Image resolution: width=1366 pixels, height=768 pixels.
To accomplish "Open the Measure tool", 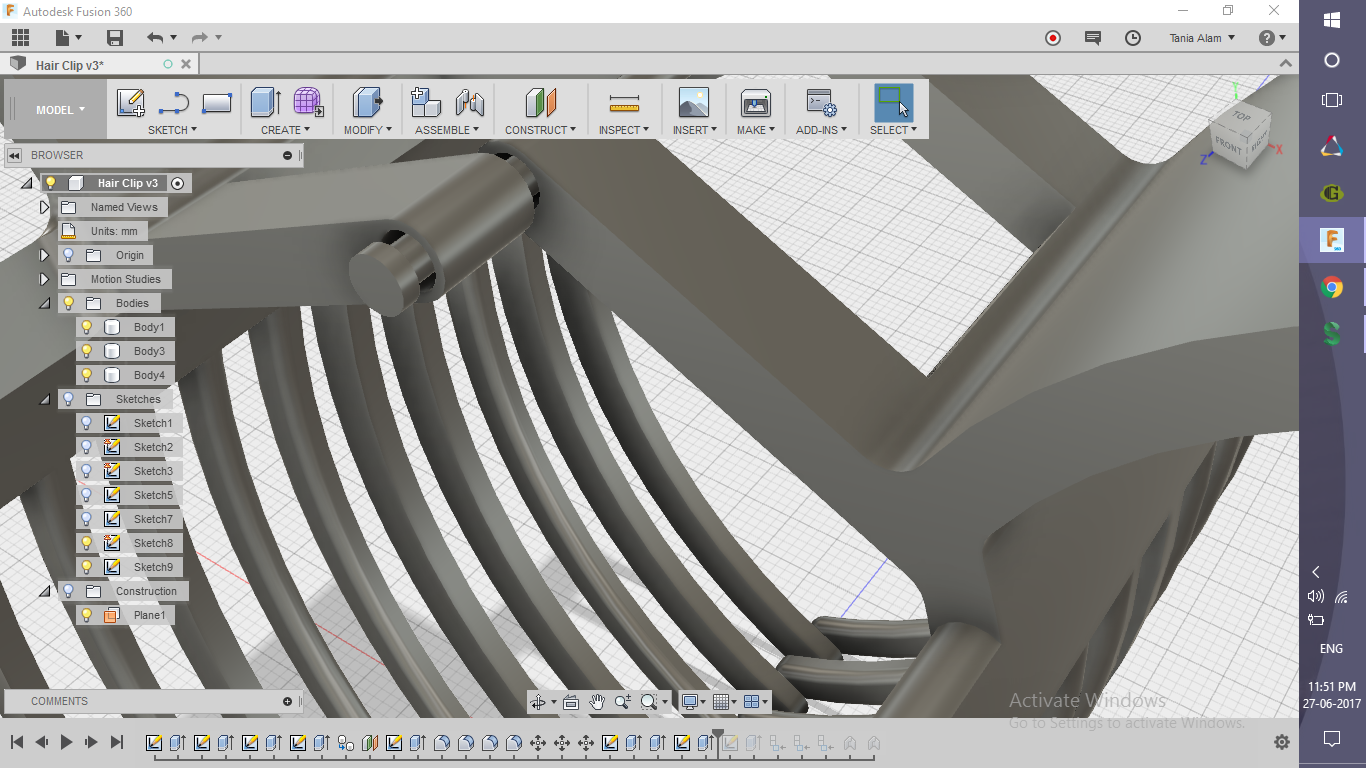I will 624,103.
